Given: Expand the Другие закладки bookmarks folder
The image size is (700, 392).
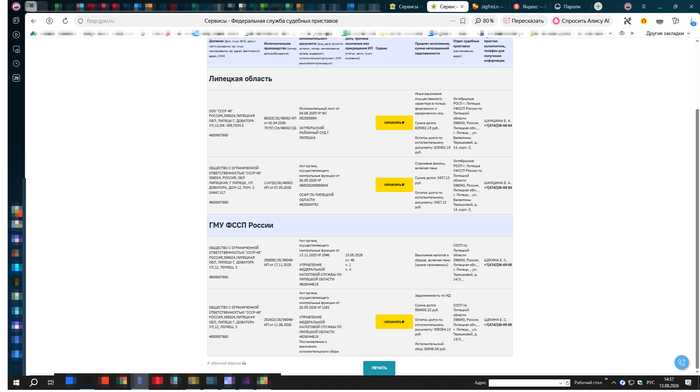Looking at the screenshot, I should pos(668,33).
